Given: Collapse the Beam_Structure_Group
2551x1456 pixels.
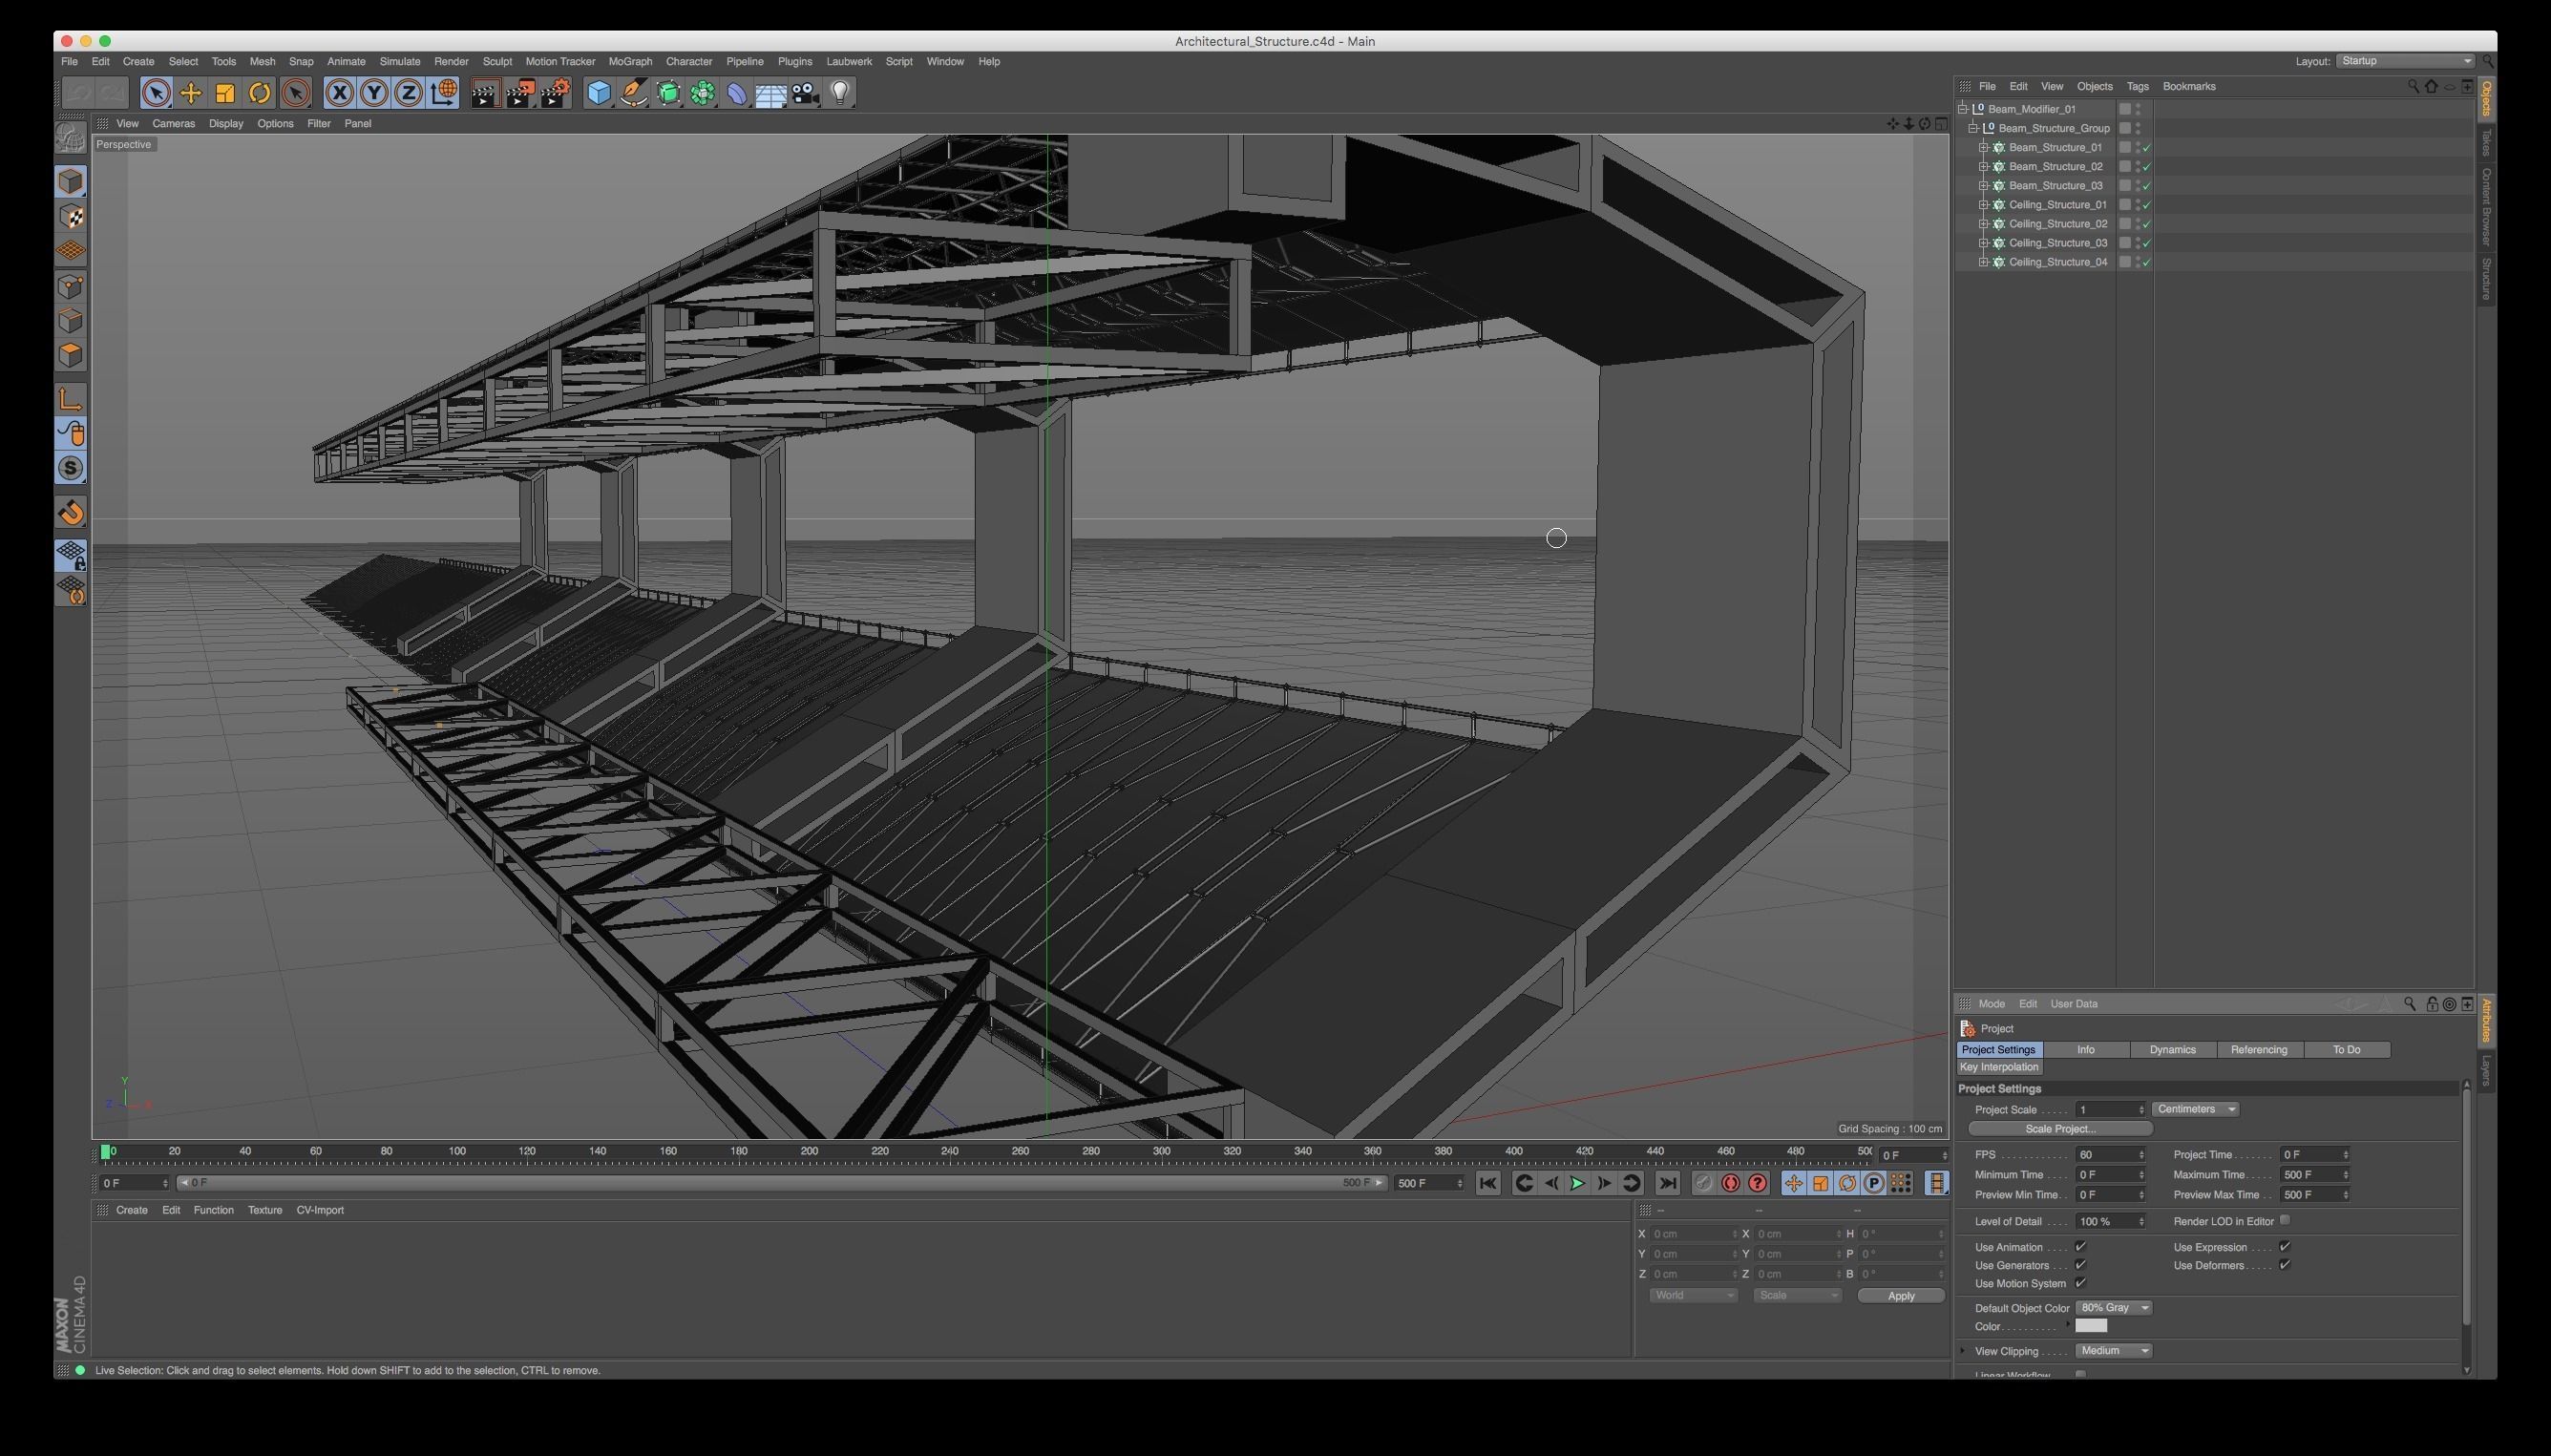Looking at the screenshot, I should 1973,128.
